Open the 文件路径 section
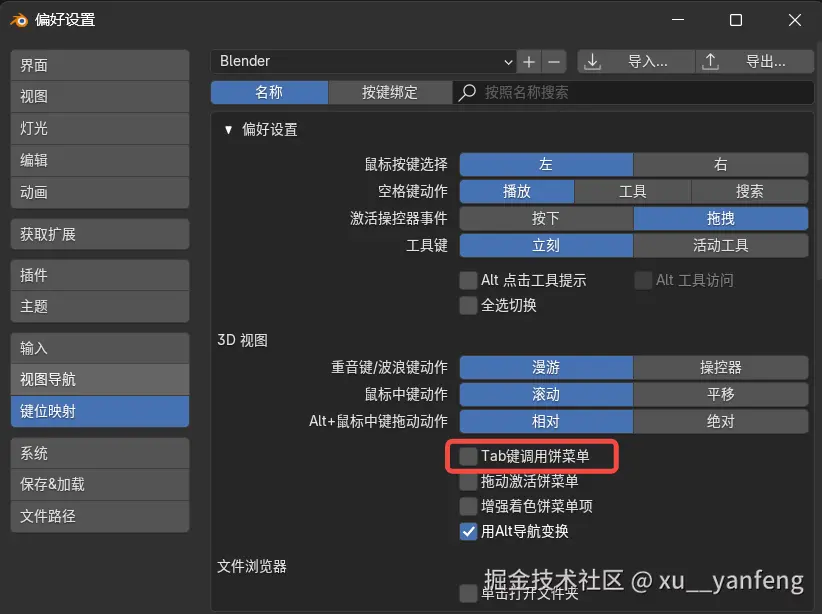 [x=100, y=516]
